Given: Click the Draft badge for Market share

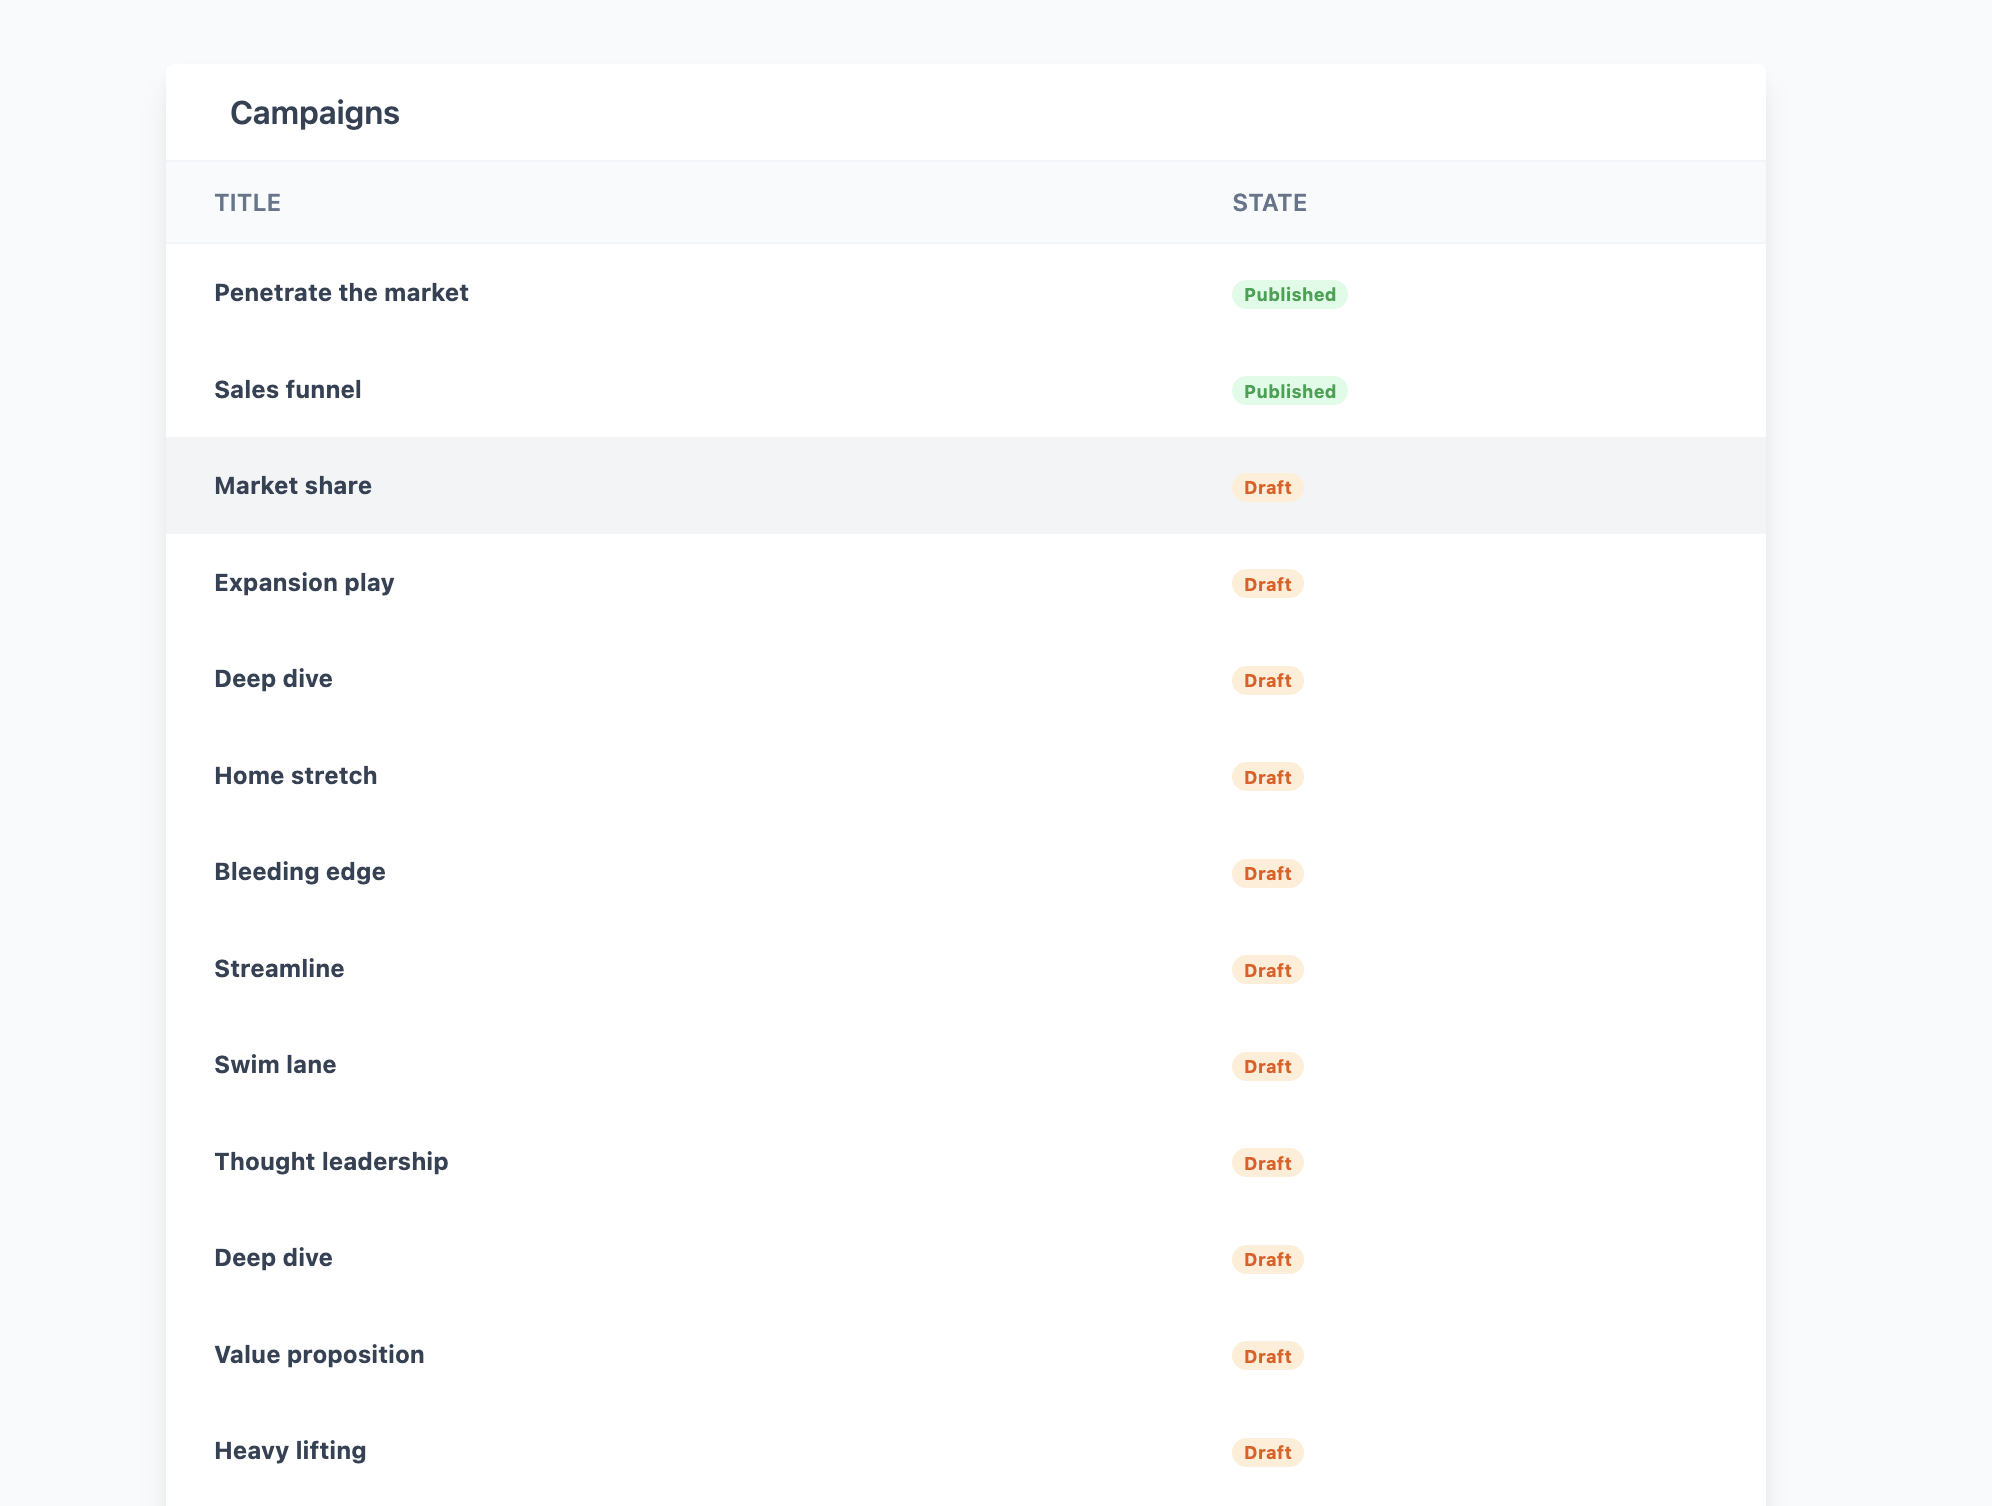Looking at the screenshot, I should click(x=1267, y=488).
